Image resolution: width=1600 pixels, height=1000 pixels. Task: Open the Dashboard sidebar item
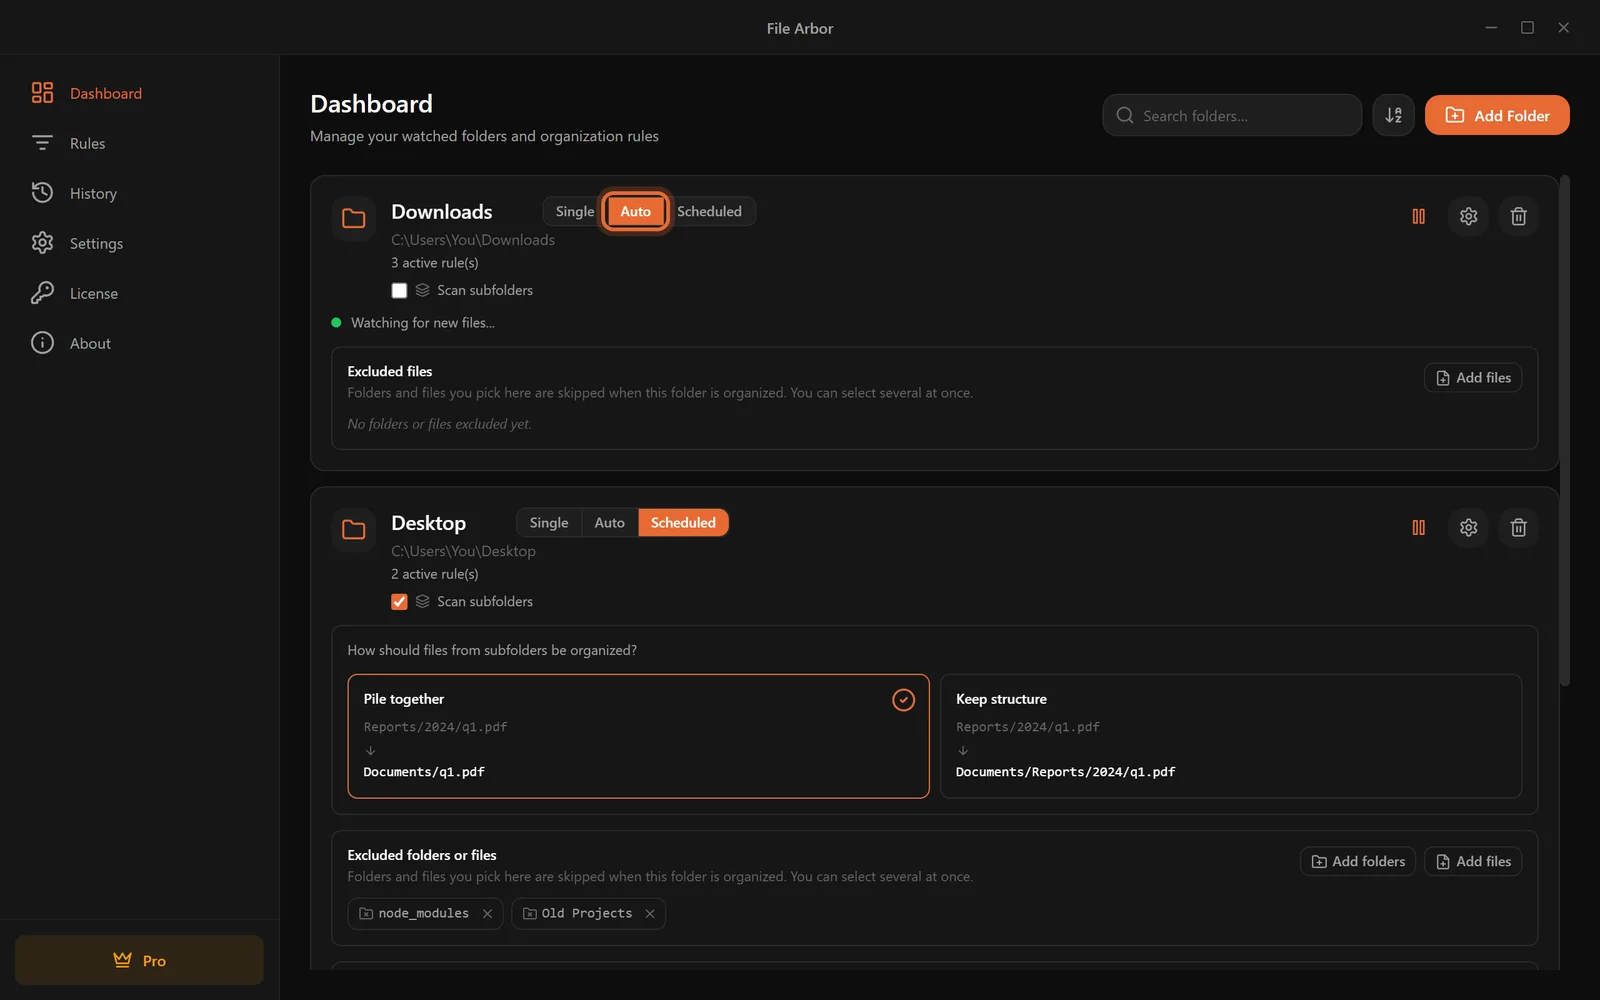[x=139, y=93]
